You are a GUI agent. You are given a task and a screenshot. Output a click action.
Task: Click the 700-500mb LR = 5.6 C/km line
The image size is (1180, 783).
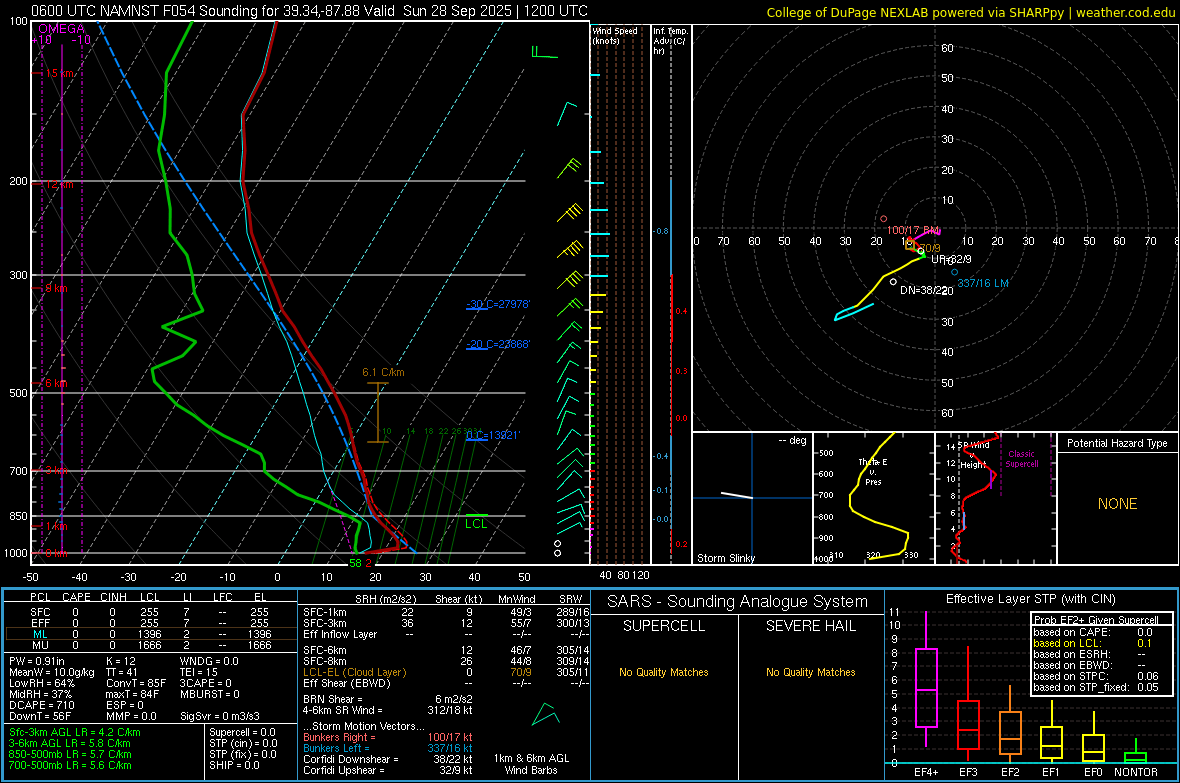[x=70, y=765]
